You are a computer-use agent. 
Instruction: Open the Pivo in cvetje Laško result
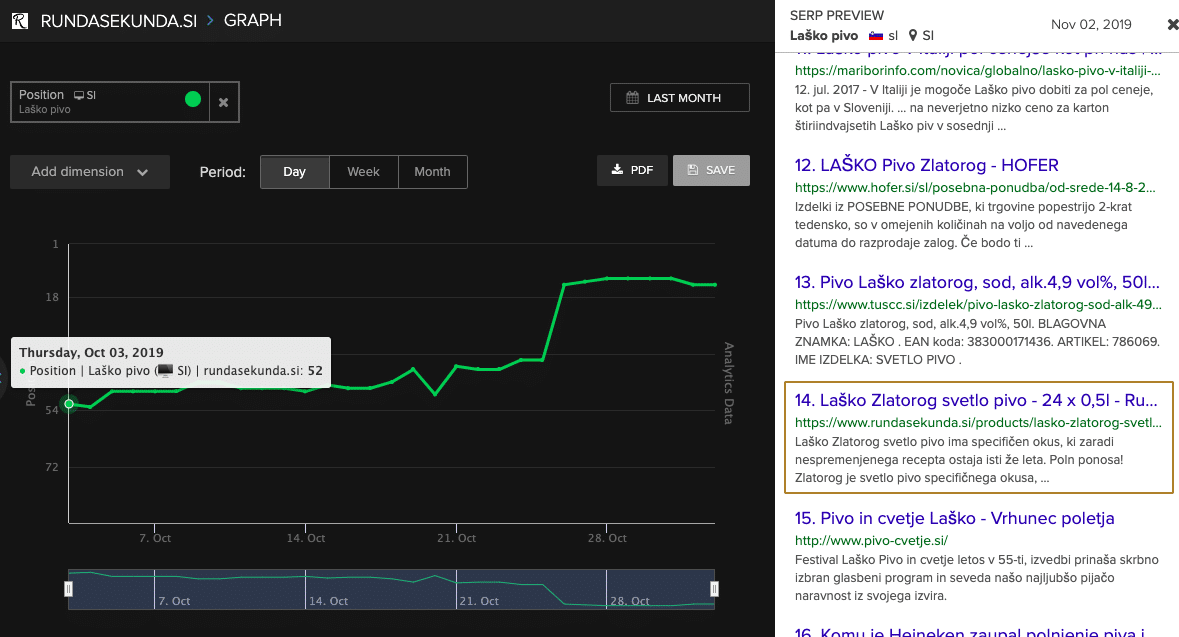click(x=954, y=518)
